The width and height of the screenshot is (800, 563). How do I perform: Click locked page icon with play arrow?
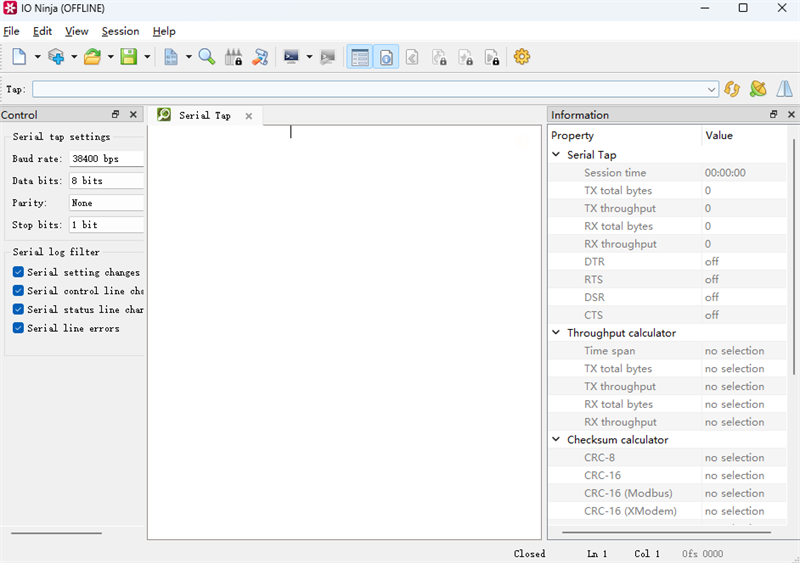pos(492,57)
